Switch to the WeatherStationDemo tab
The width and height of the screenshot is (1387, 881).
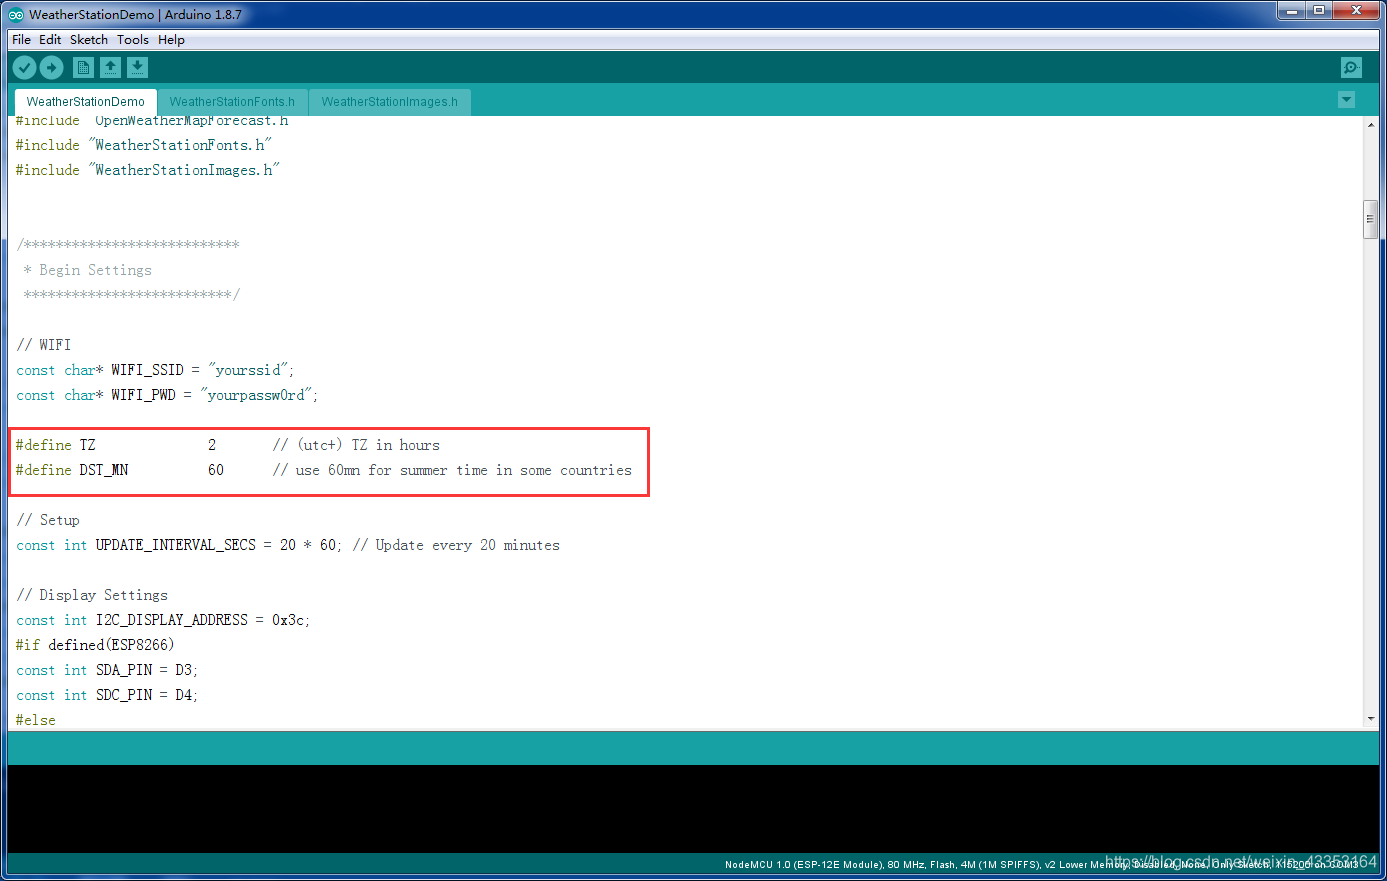(85, 102)
